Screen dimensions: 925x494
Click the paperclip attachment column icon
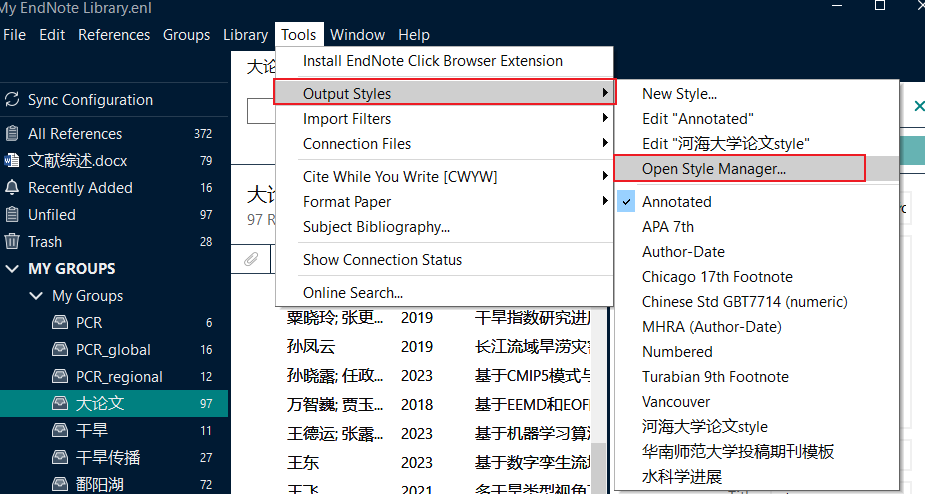coord(251,259)
